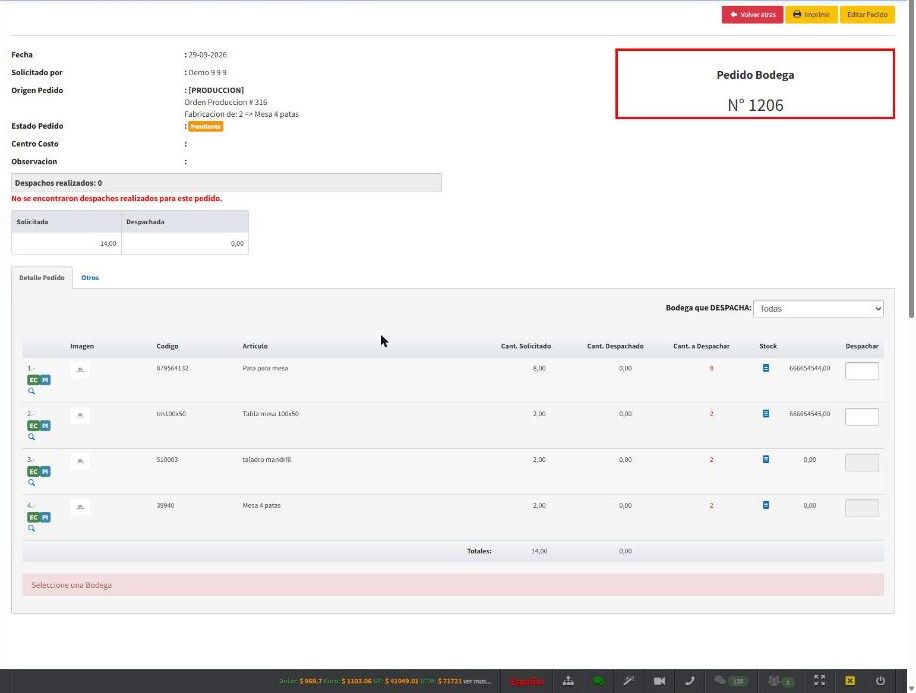Click the magic wand icon in bottom bar

(x=629, y=681)
